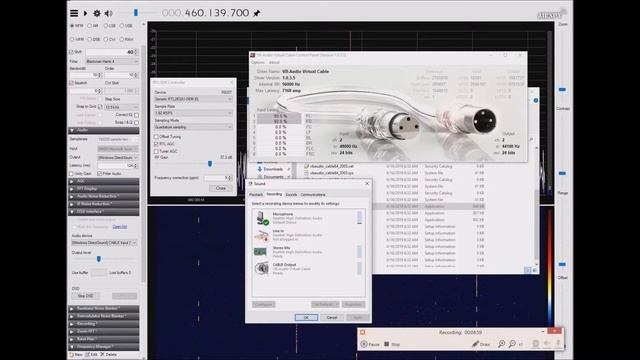The height and width of the screenshot is (360, 640).
Task: Click second zoom magnifier in recorder bar
Action: (x=513, y=344)
